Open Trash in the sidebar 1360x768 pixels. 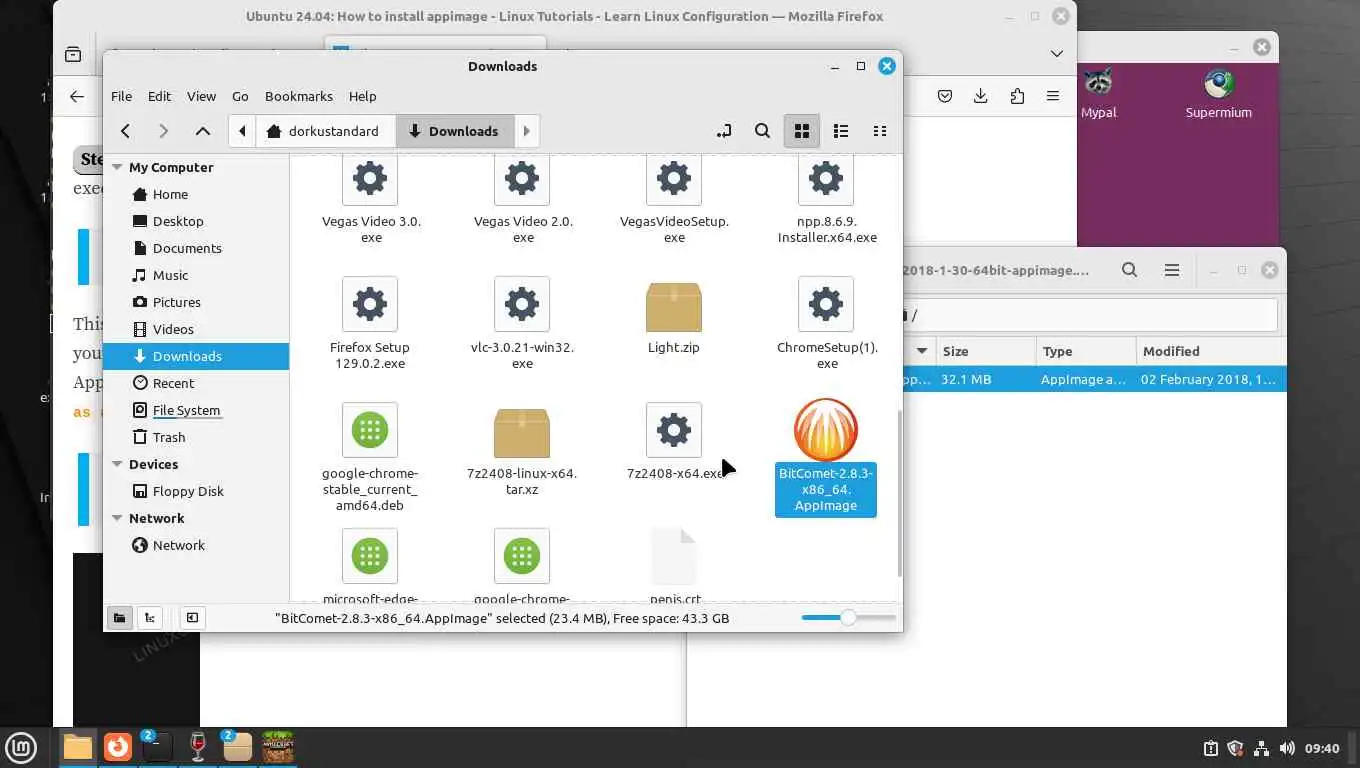pyautogui.click(x=196, y=437)
